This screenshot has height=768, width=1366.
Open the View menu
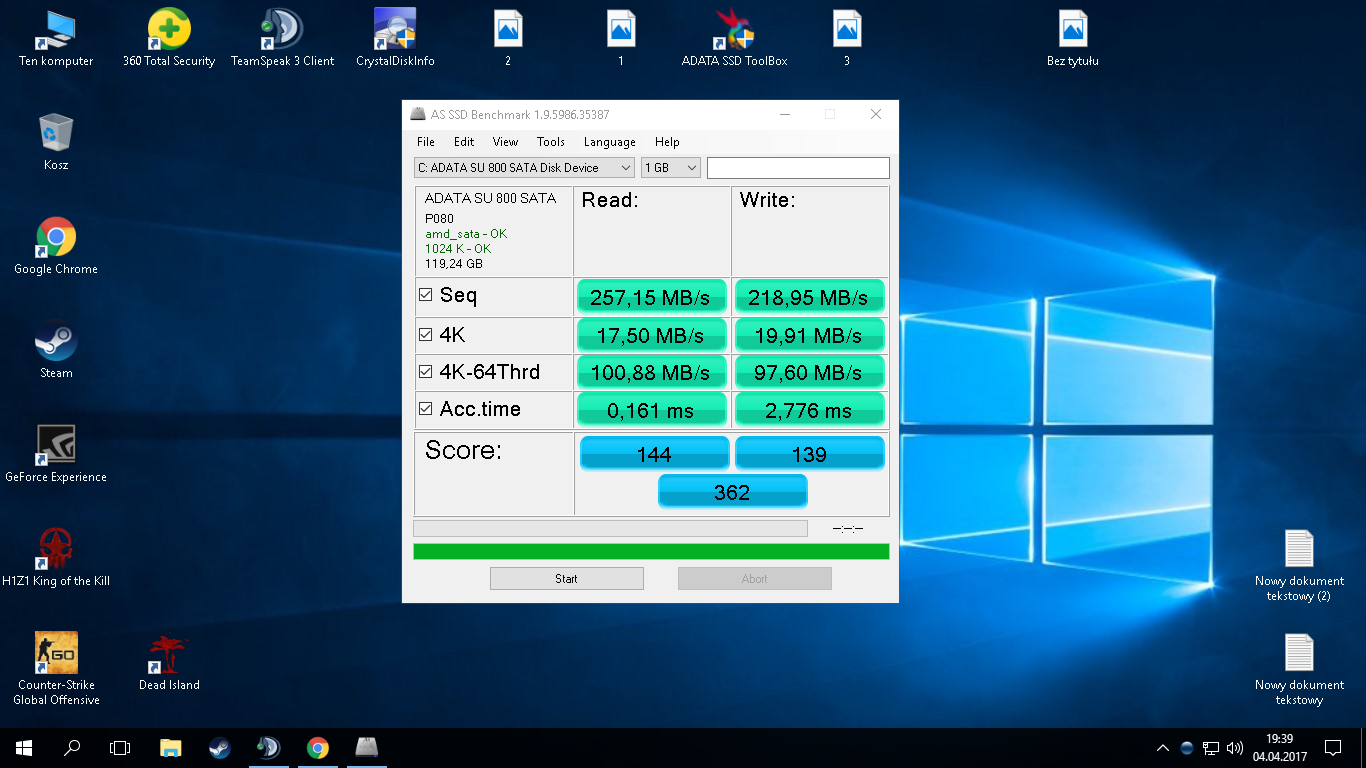point(506,142)
